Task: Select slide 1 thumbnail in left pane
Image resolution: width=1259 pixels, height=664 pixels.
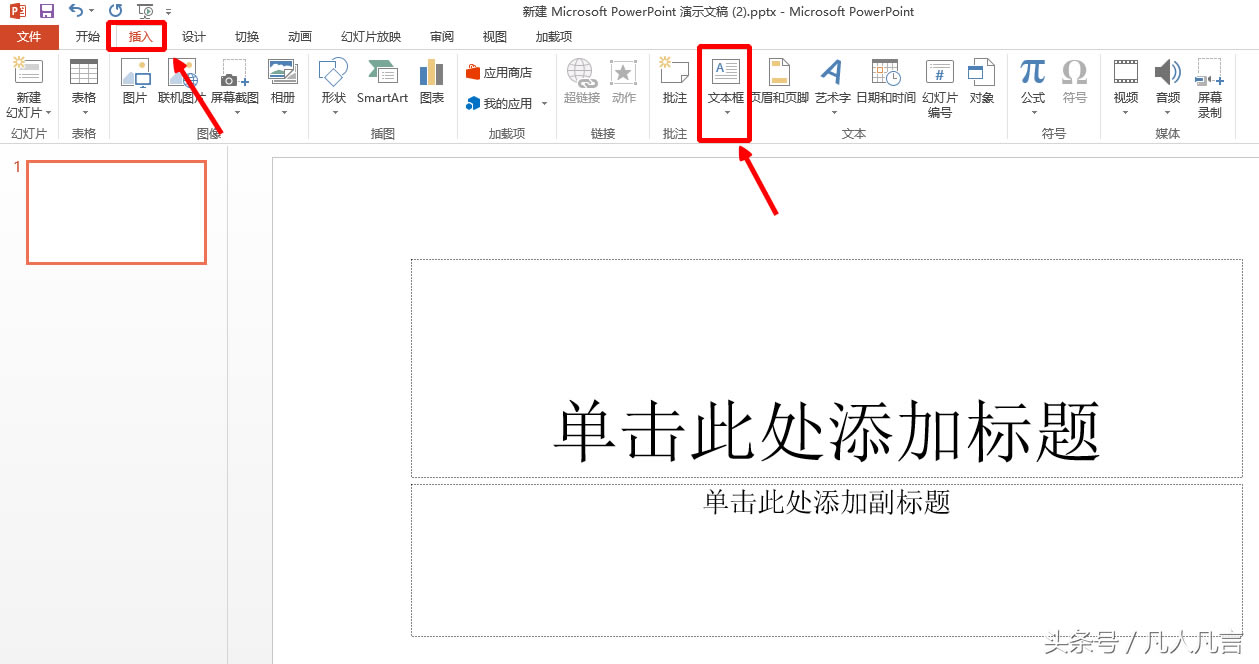Action: pos(115,212)
